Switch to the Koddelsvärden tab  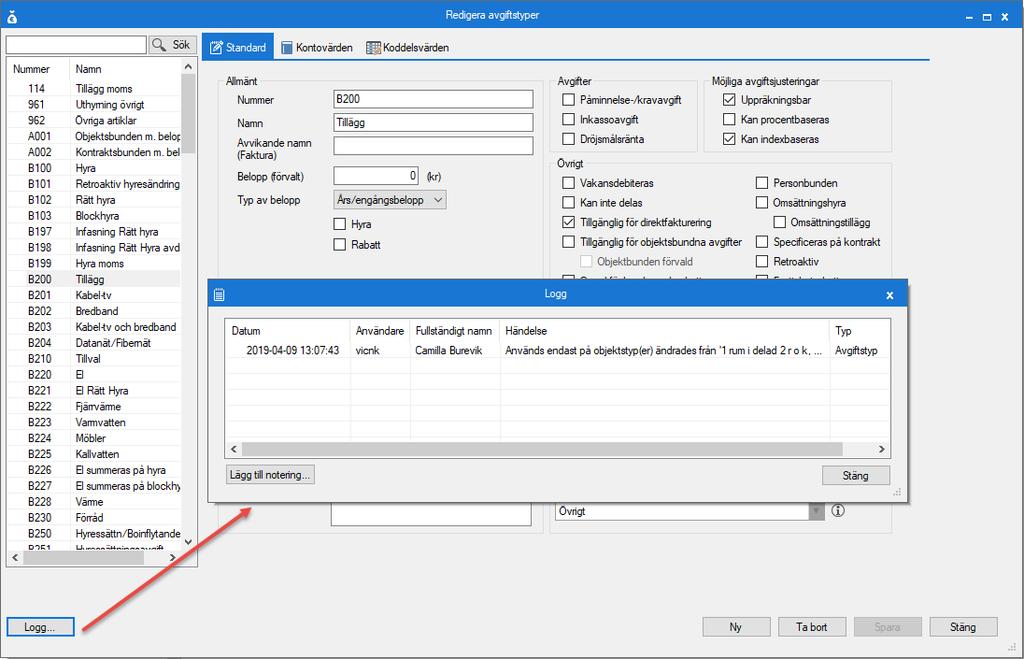click(408, 48)
